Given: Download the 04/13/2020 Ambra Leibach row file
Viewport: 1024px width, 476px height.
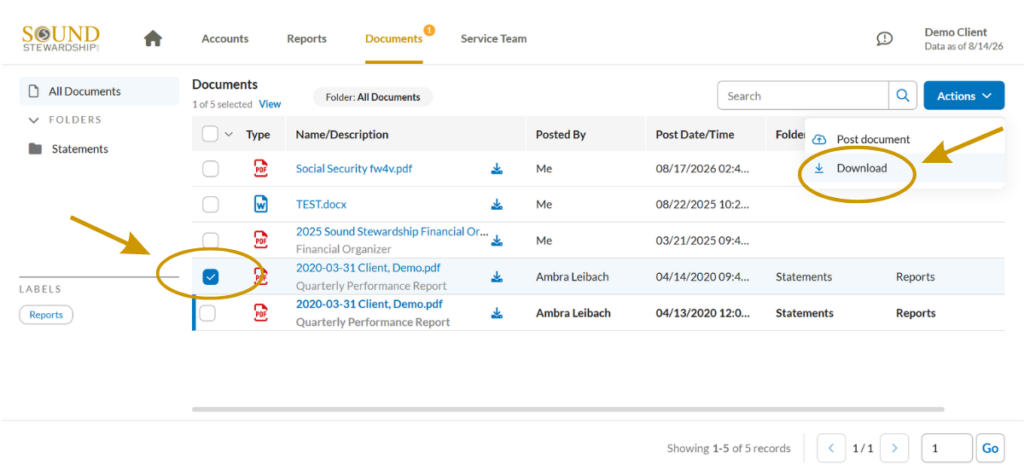Looking at the screenshot, I should click(497, 313).
